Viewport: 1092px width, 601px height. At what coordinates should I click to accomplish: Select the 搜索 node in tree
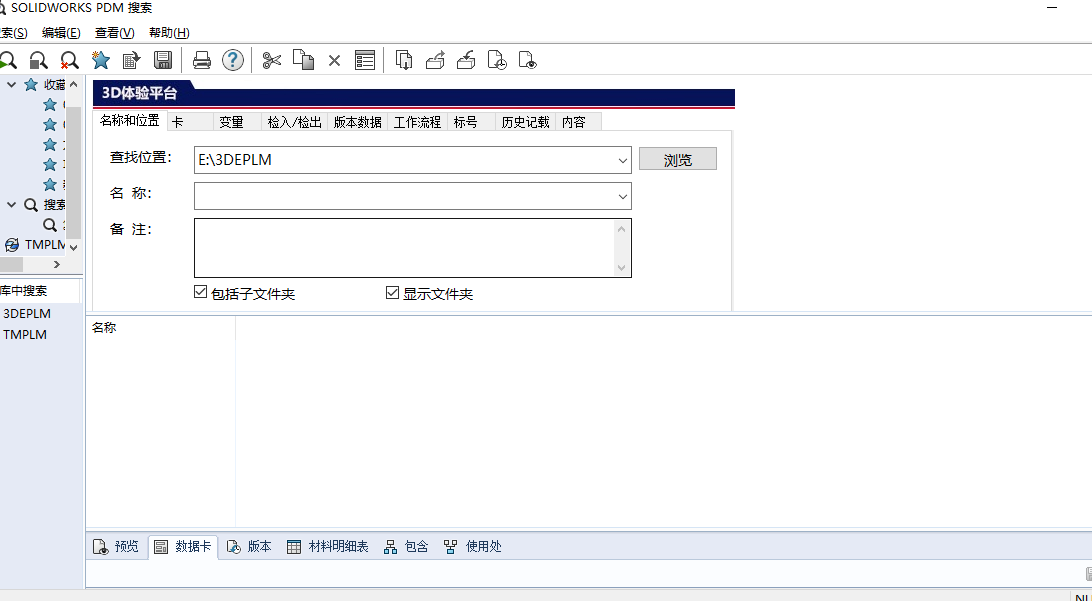55,205
